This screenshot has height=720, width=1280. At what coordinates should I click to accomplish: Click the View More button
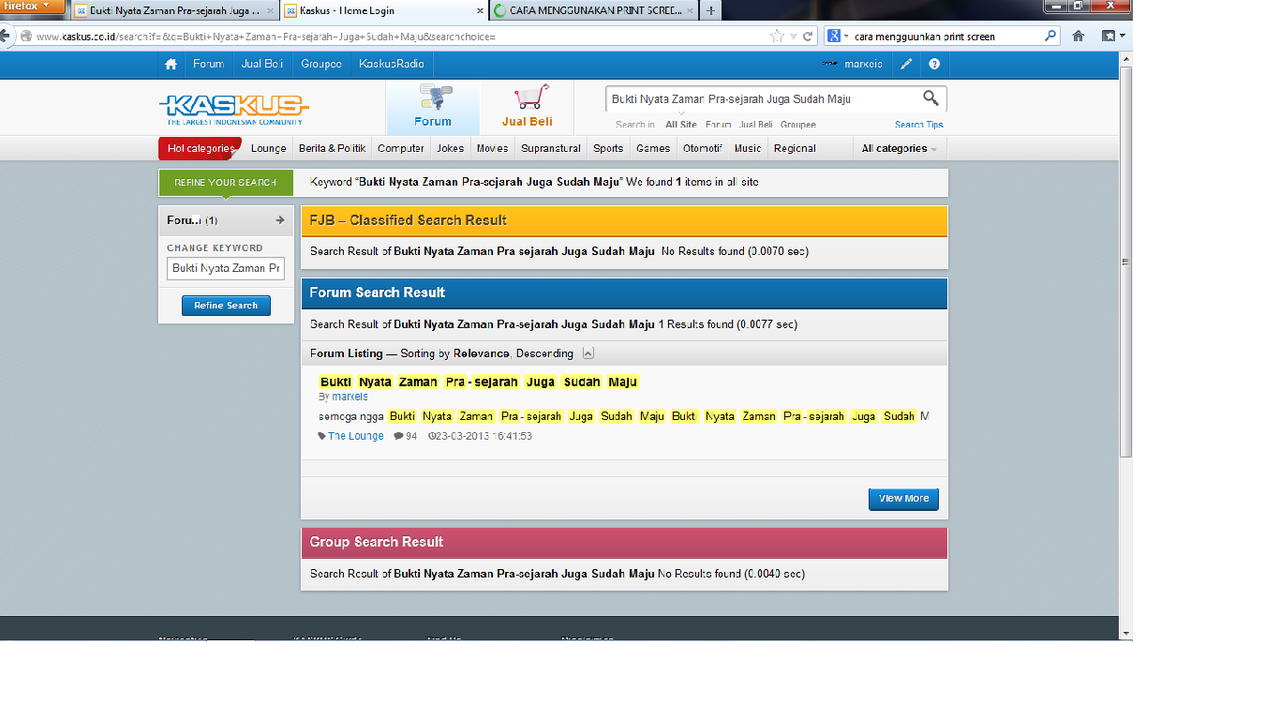point(904,498)
